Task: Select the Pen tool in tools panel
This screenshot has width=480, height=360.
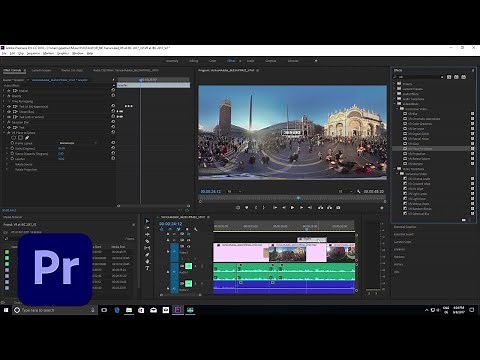Action: (147, 255)
